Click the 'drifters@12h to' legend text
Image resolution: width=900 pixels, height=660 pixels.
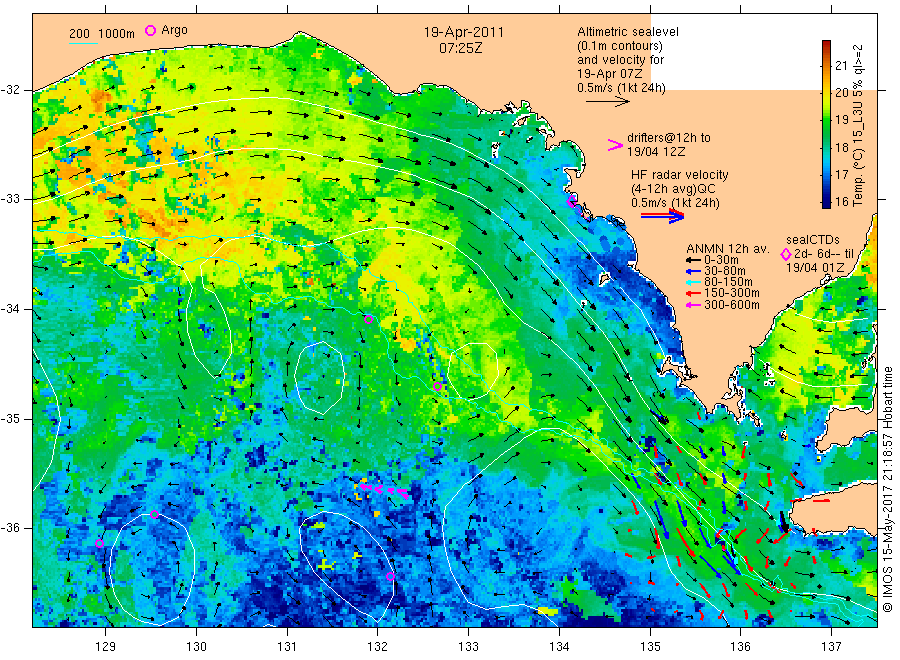(669, 138)
